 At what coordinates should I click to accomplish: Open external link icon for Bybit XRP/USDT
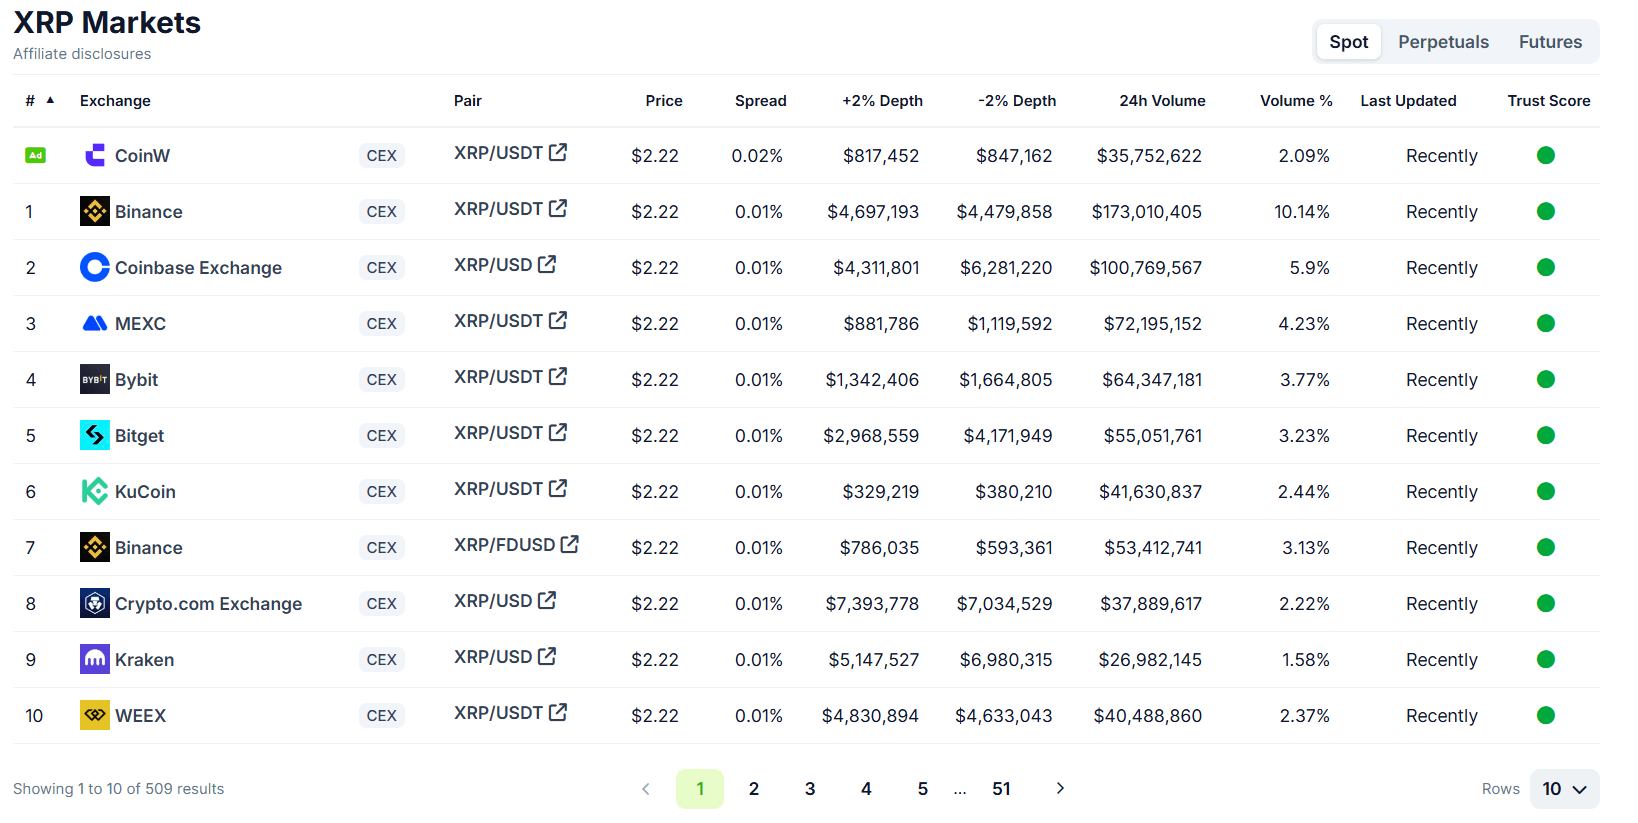(558, 376)
